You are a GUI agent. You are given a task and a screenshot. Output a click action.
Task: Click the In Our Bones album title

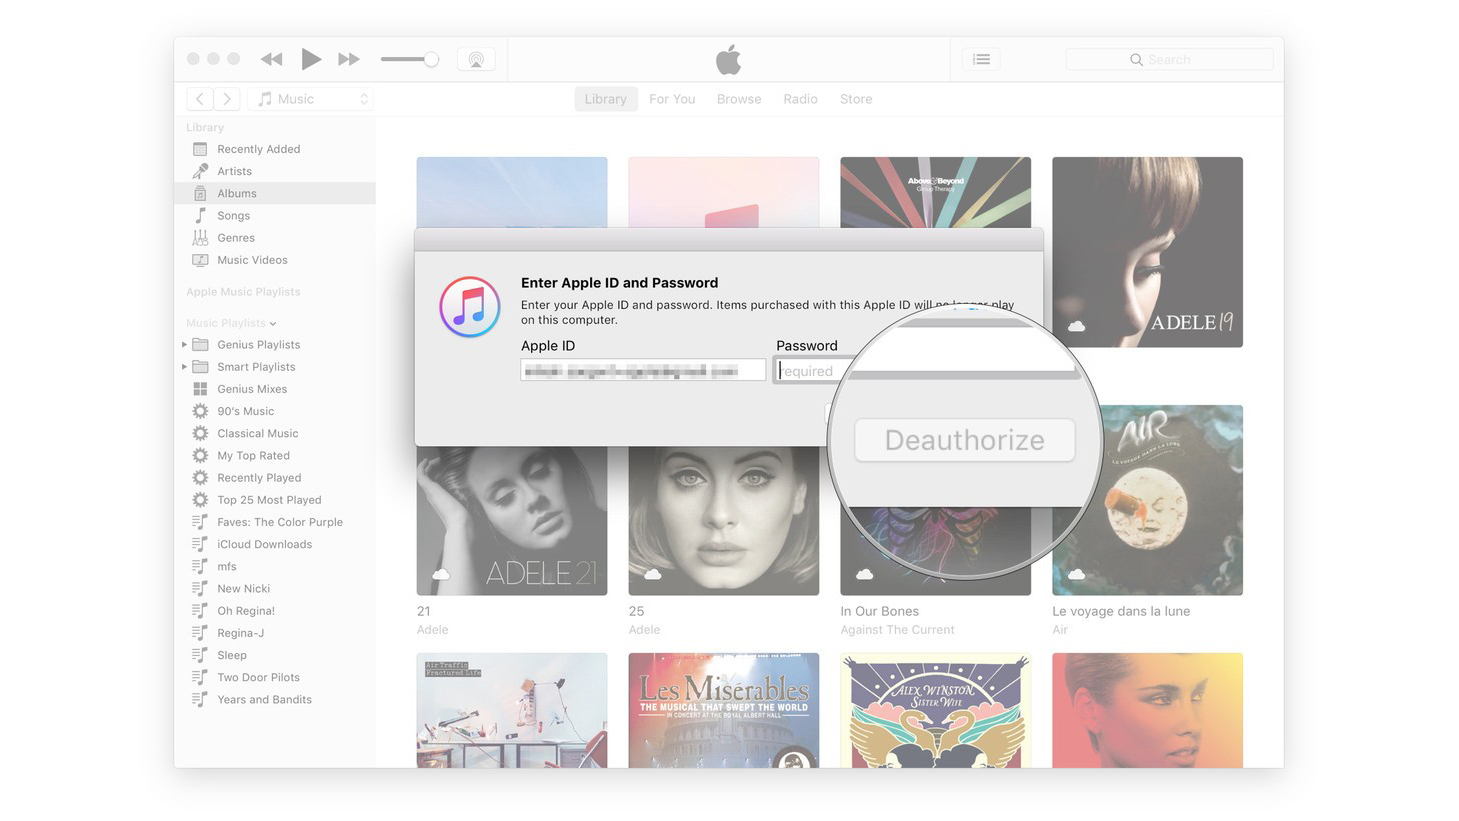point(880,611)
